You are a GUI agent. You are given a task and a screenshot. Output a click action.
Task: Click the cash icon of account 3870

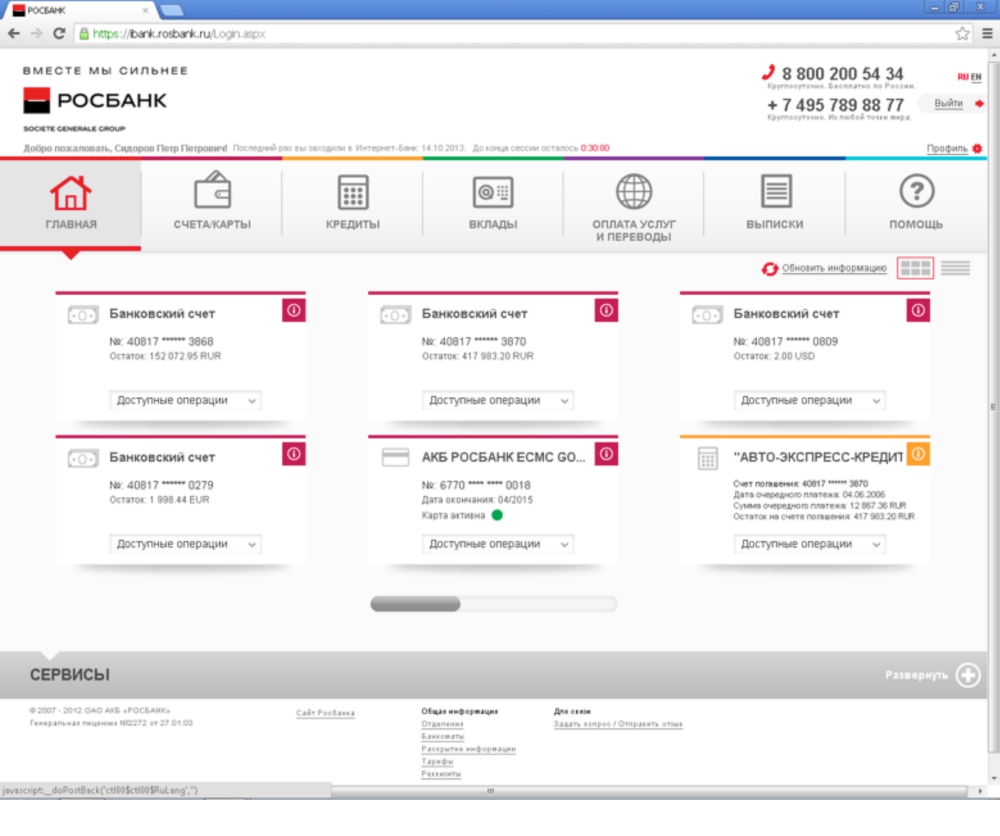[x=395, y=315]
